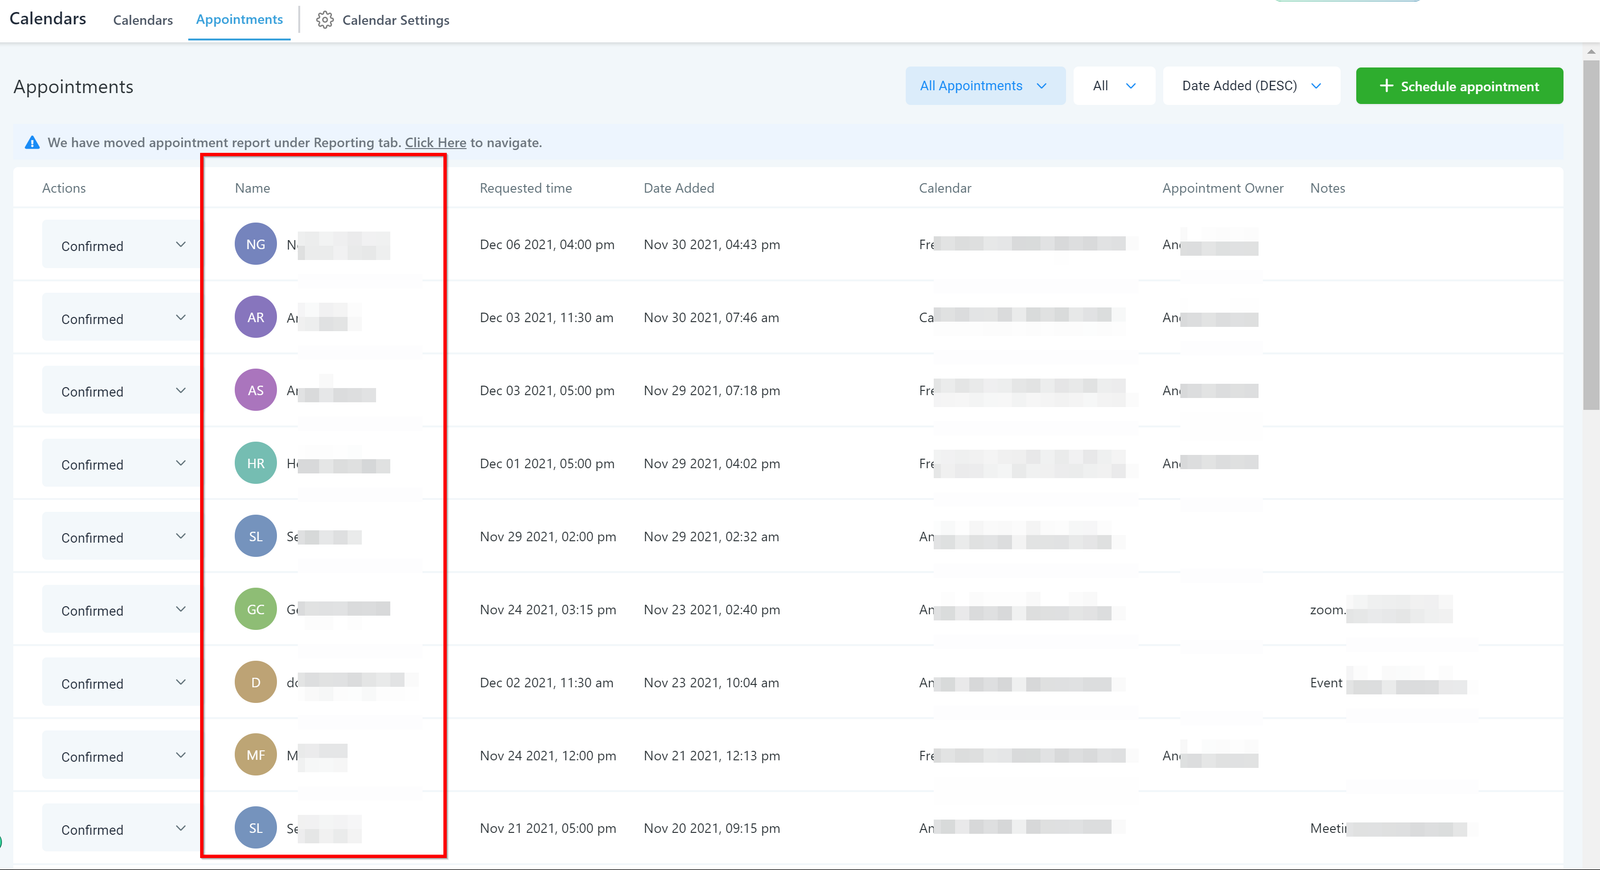This screenshot has height=870, width=1600.
Task: Click the Schedule appointment button
Action: tap(1459, 86)
